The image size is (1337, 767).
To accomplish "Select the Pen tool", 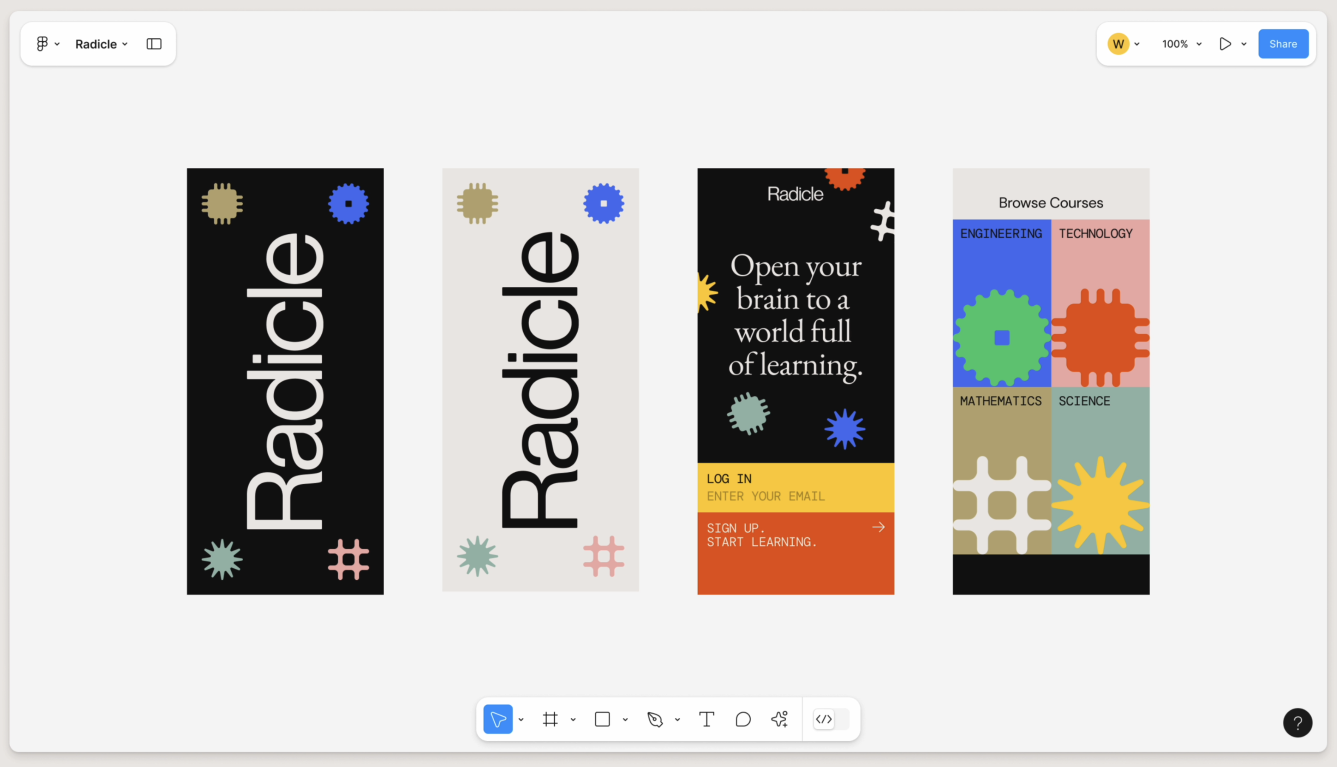I will 655,719.
